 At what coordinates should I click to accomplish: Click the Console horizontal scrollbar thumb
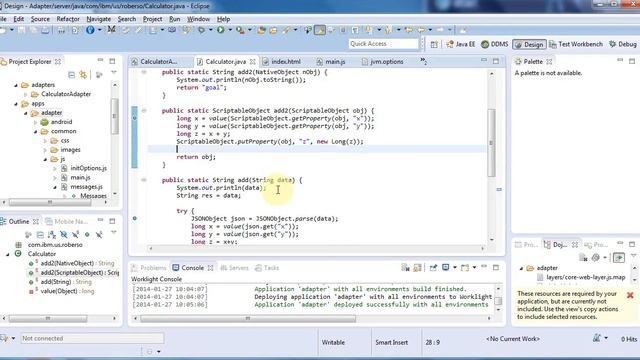[x=248, y=318]
